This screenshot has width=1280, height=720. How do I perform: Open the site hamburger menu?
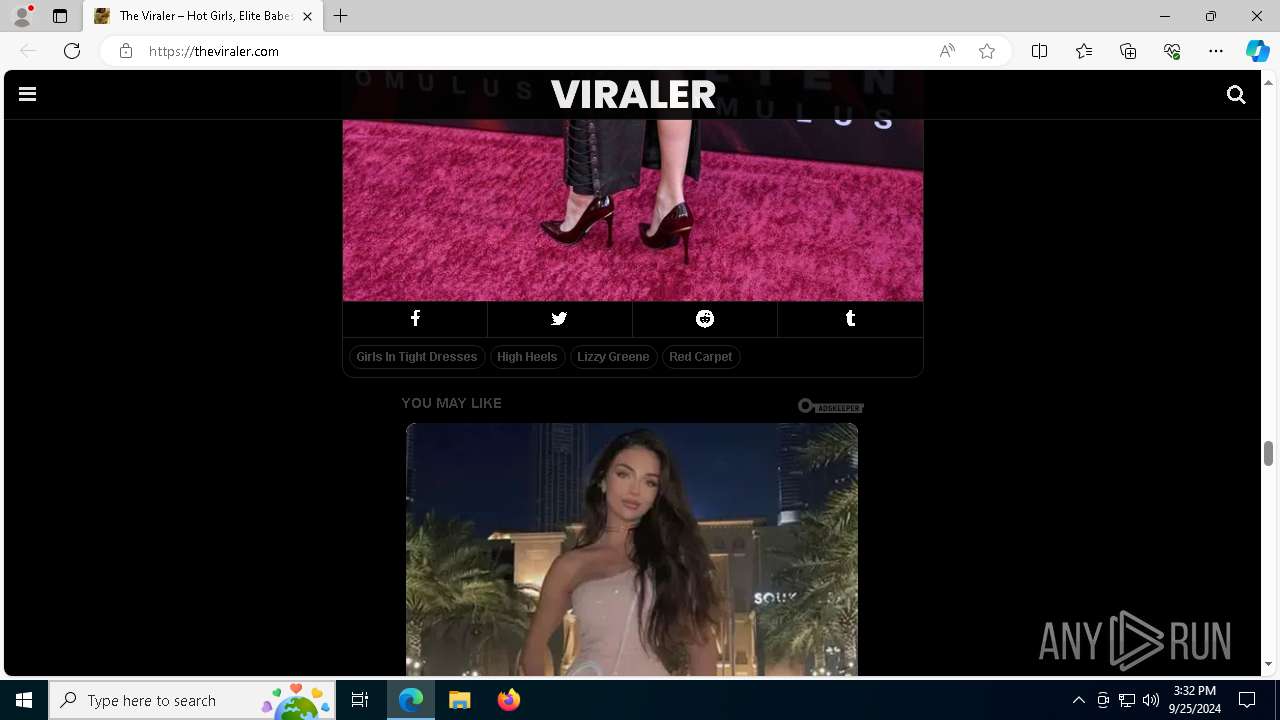(27, 94)
